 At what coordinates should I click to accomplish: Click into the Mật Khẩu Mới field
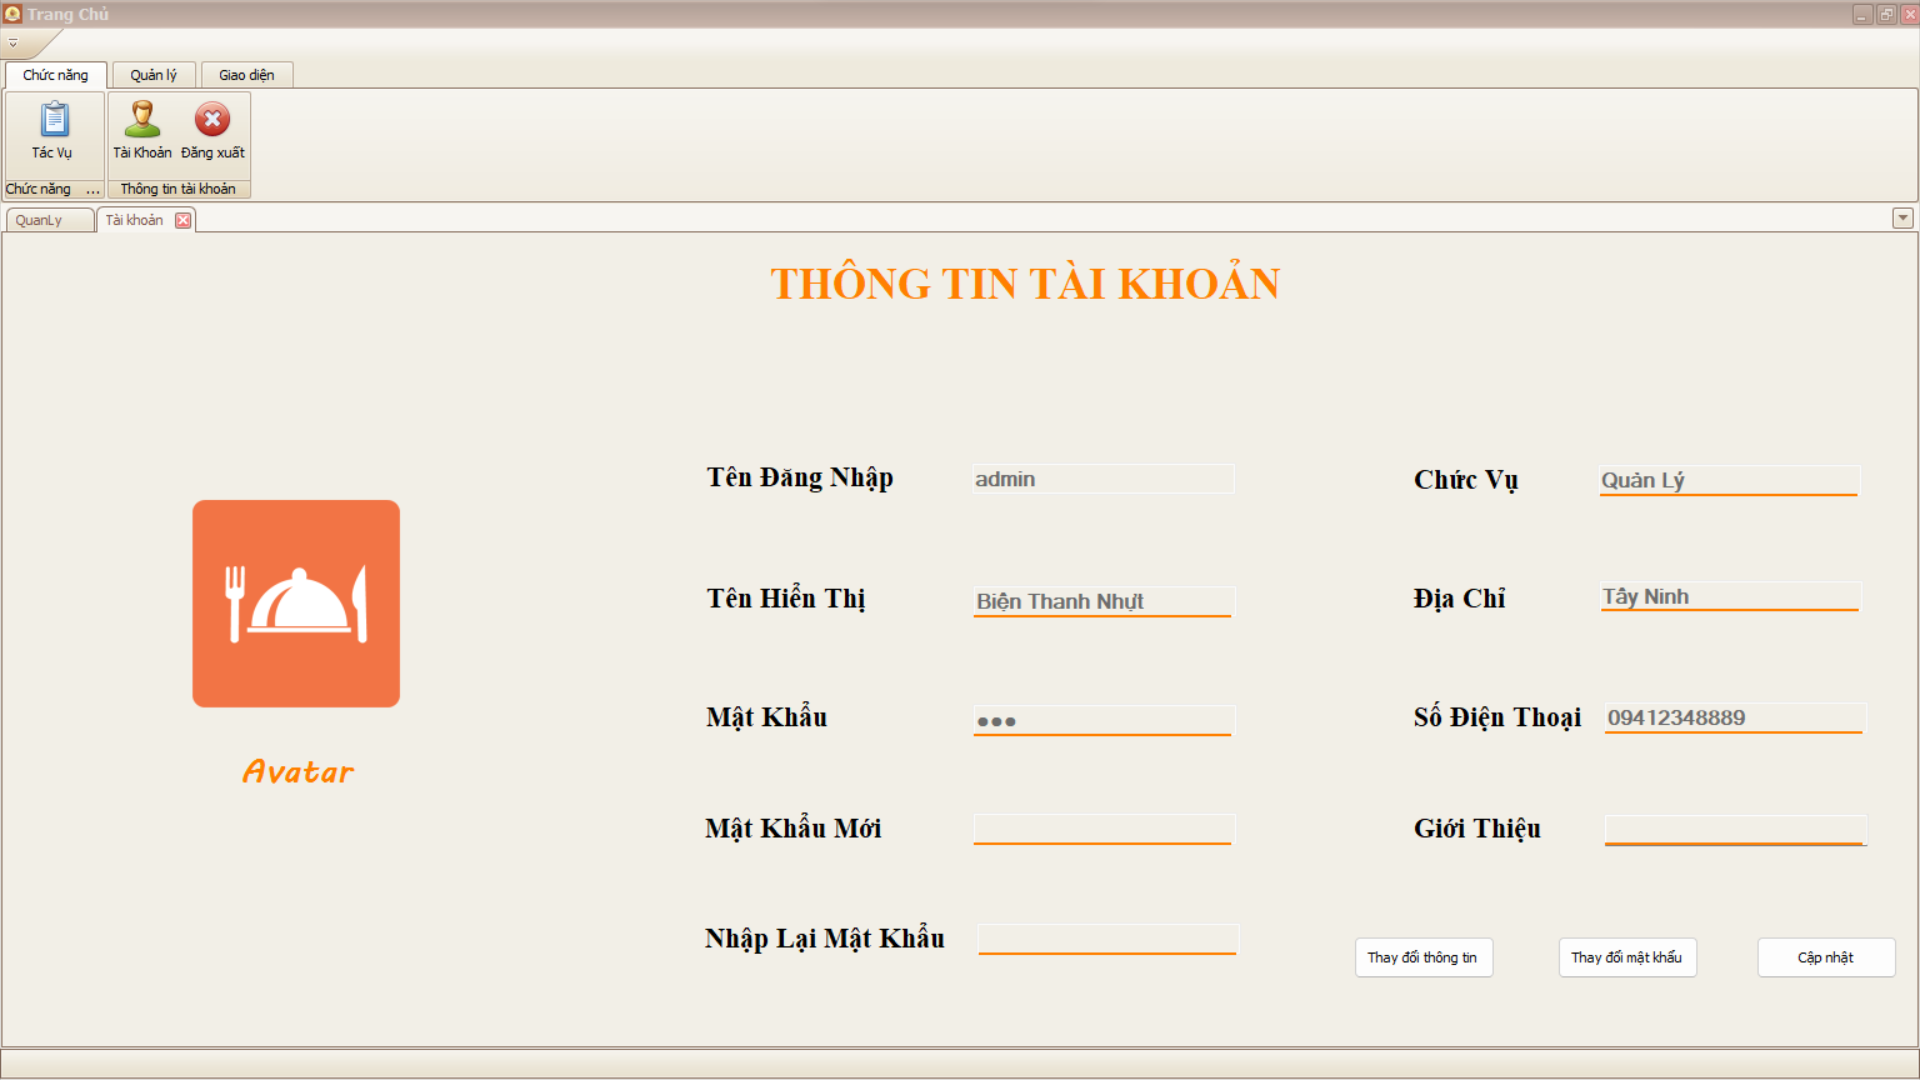1102,828
